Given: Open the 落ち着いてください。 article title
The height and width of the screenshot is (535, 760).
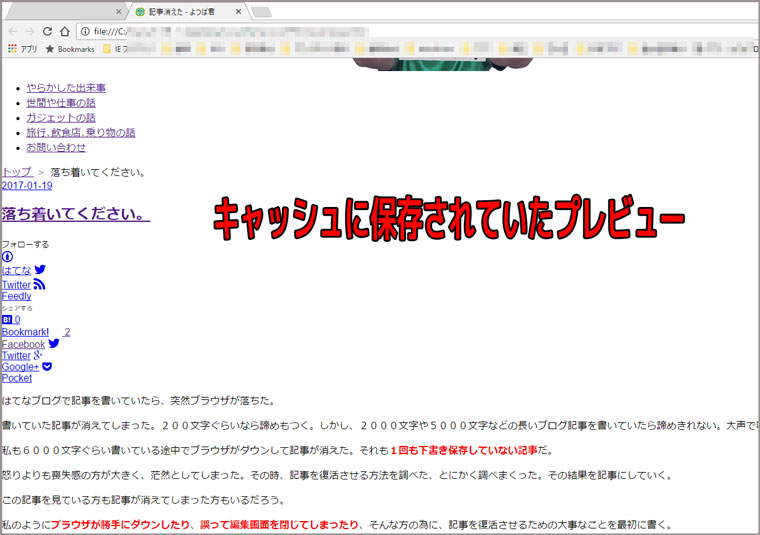Looking at the screenshot, I should tap(76, 214).
